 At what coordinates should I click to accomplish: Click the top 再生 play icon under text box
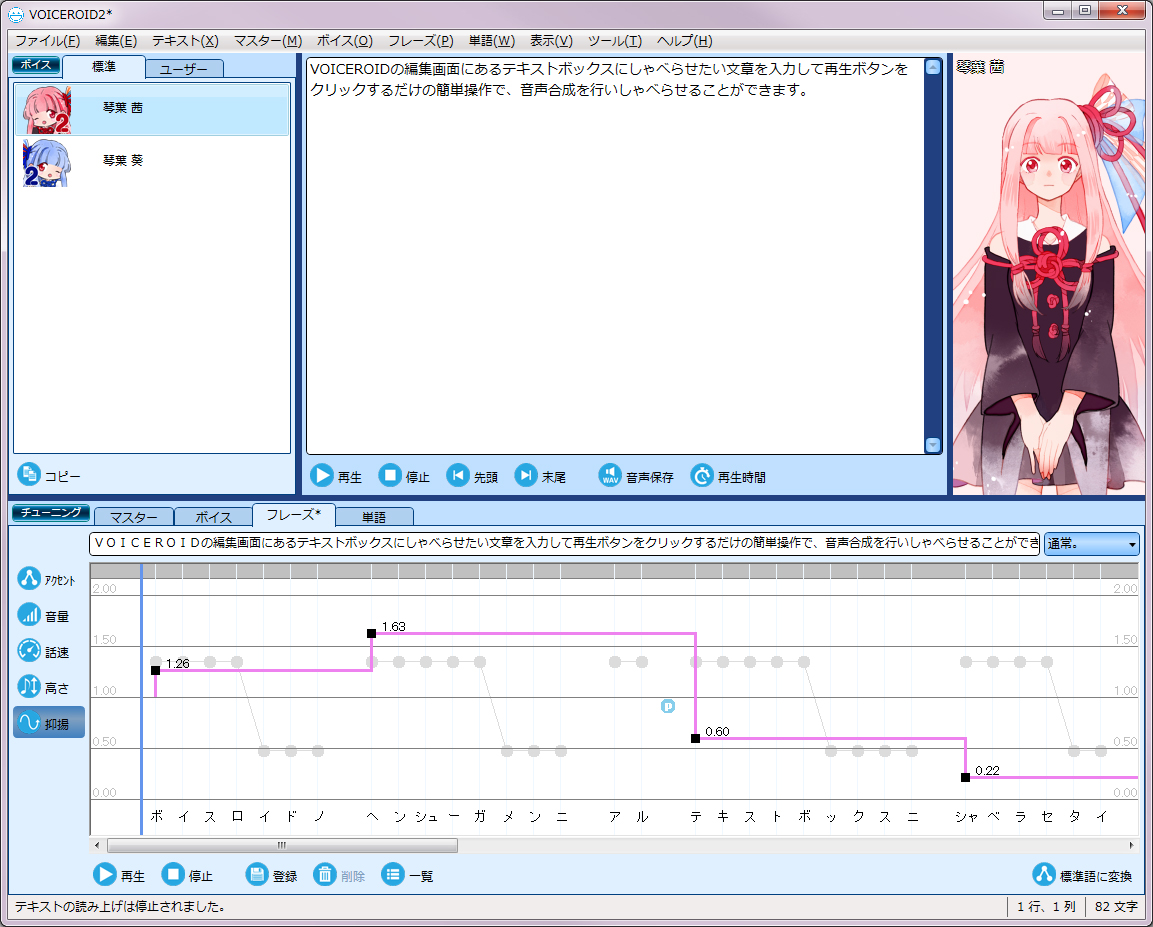pos(321,476)
